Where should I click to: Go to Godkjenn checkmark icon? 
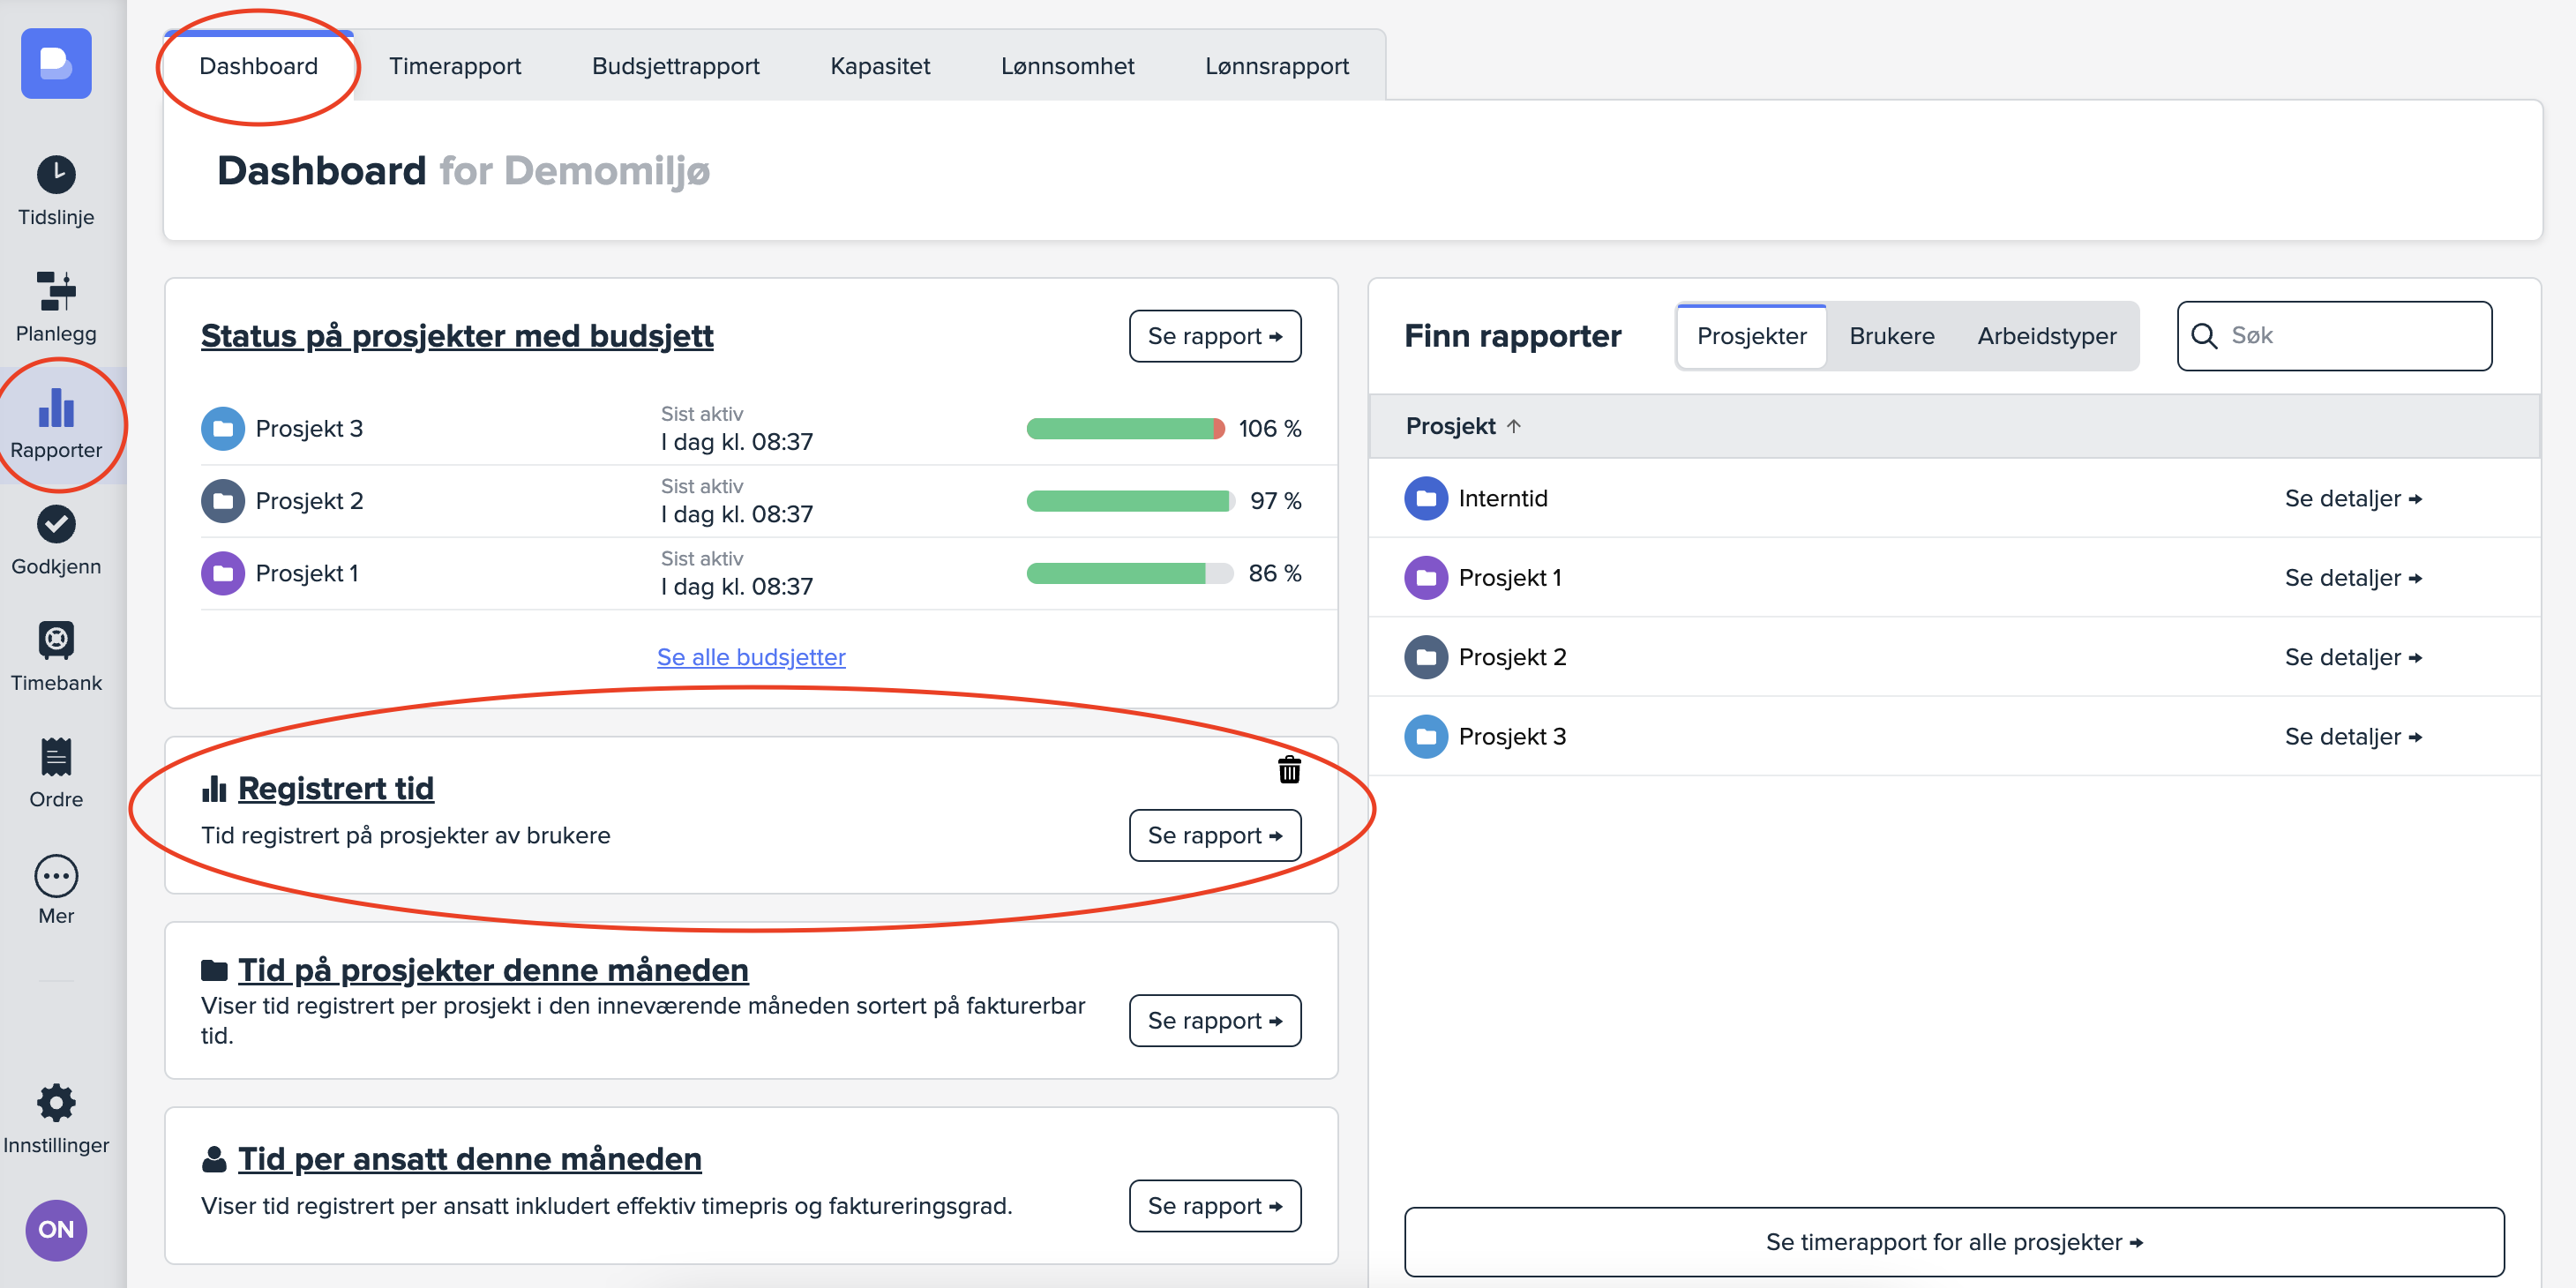click(56, 539)
